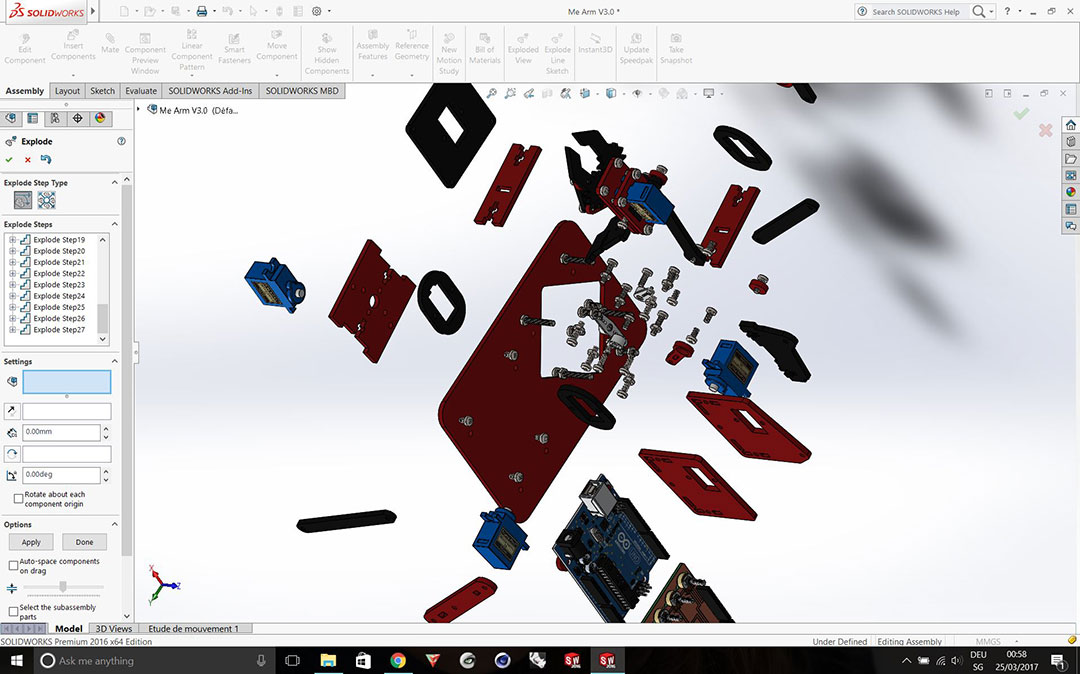Collapse the Settings section

click(114, 361)
